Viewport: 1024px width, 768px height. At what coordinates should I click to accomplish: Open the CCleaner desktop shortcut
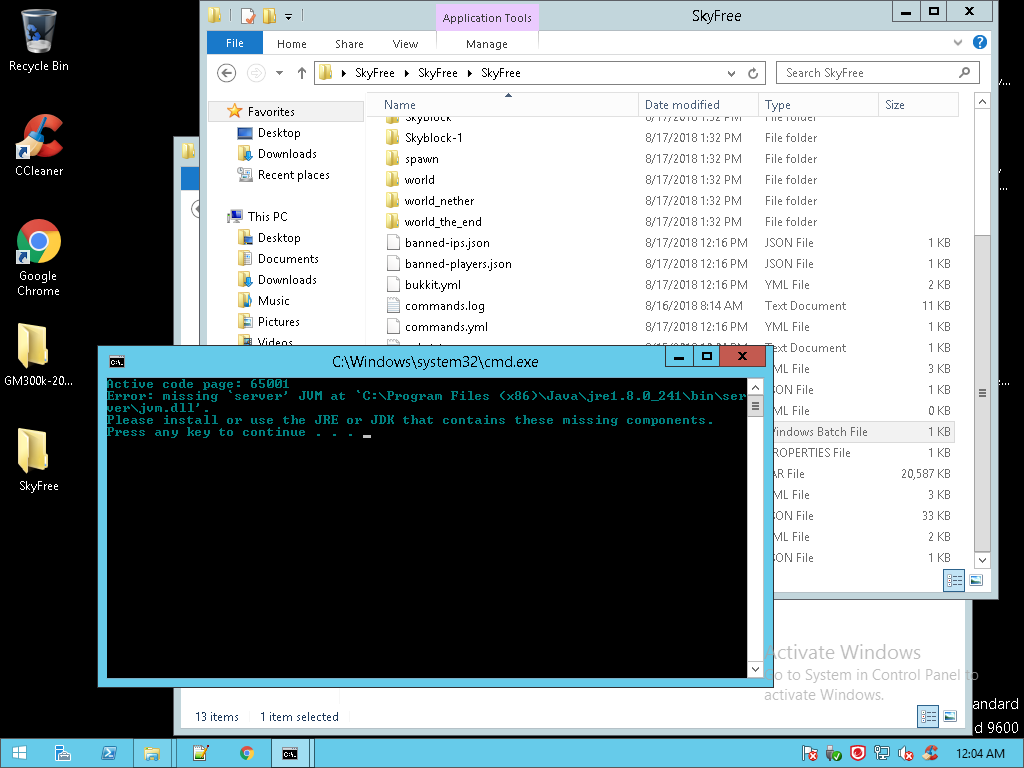click(38, 140)
